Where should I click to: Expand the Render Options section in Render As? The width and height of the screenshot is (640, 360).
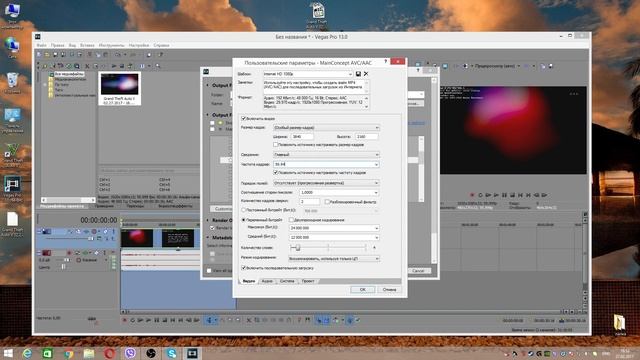pos(207,220)
